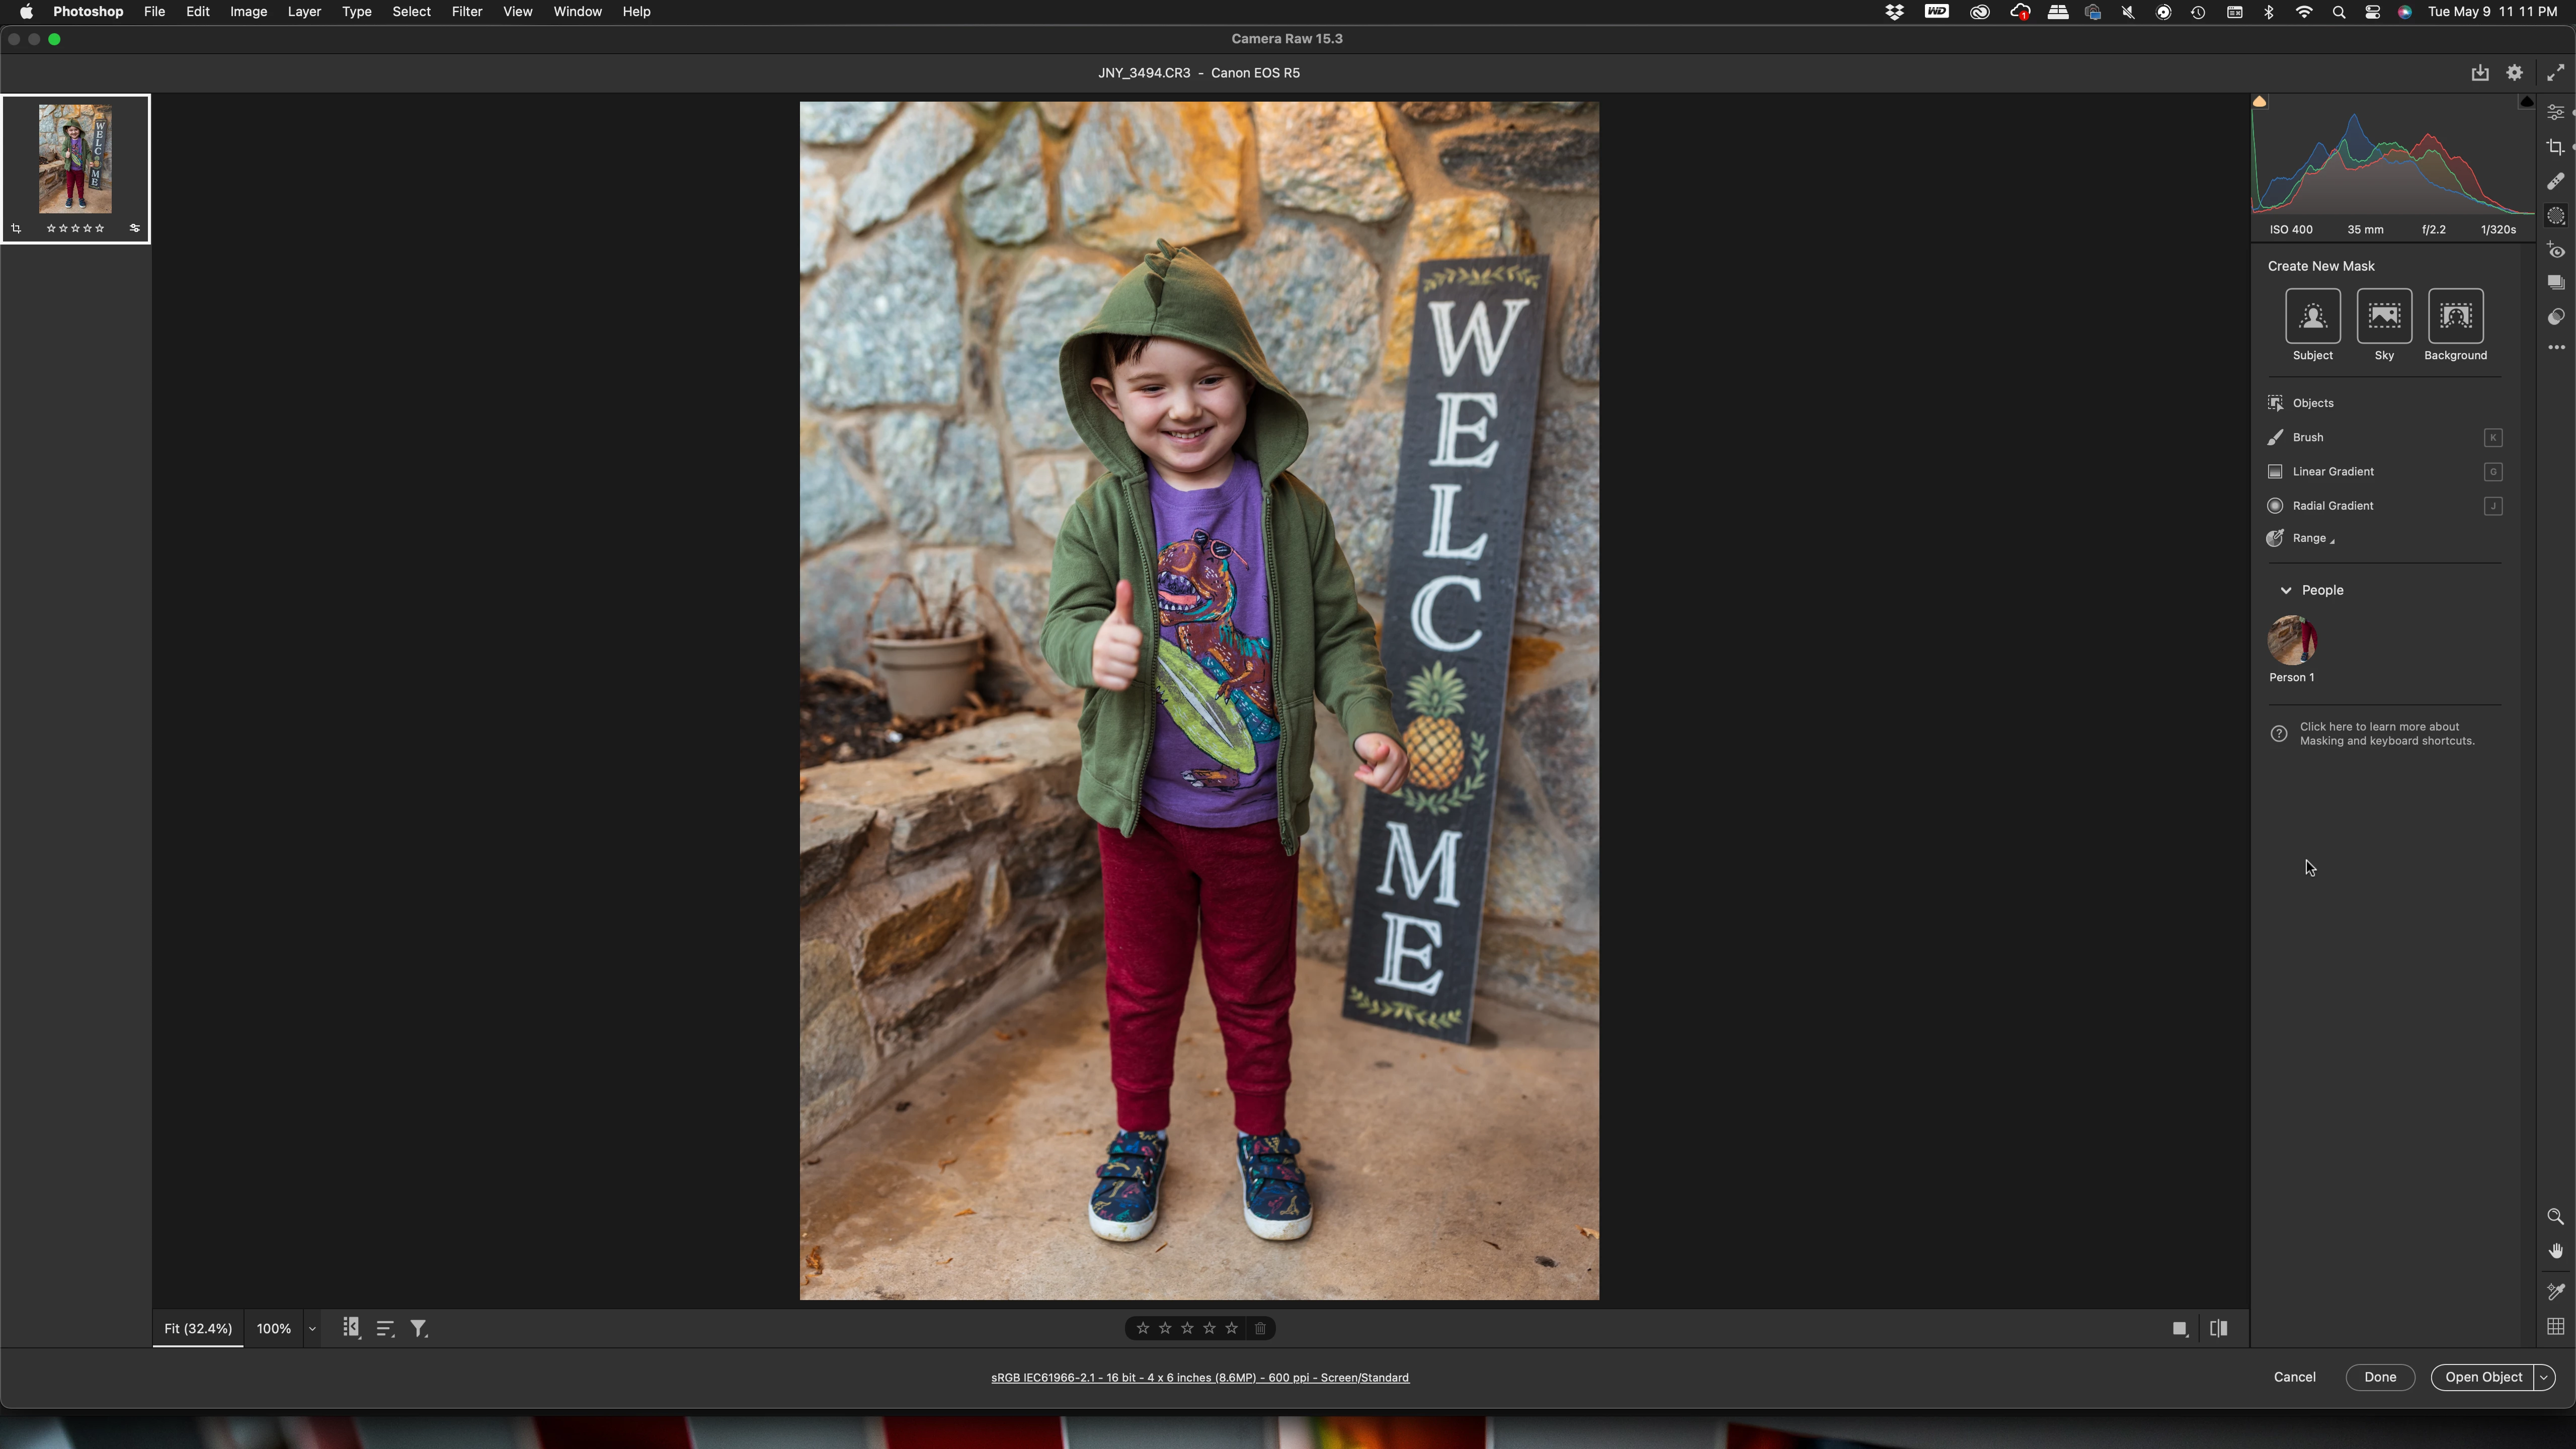The height and width of the screenshot is (1449, 2576).
Task: Select the Red Eye removal tool
Action: pos(2555,250)
